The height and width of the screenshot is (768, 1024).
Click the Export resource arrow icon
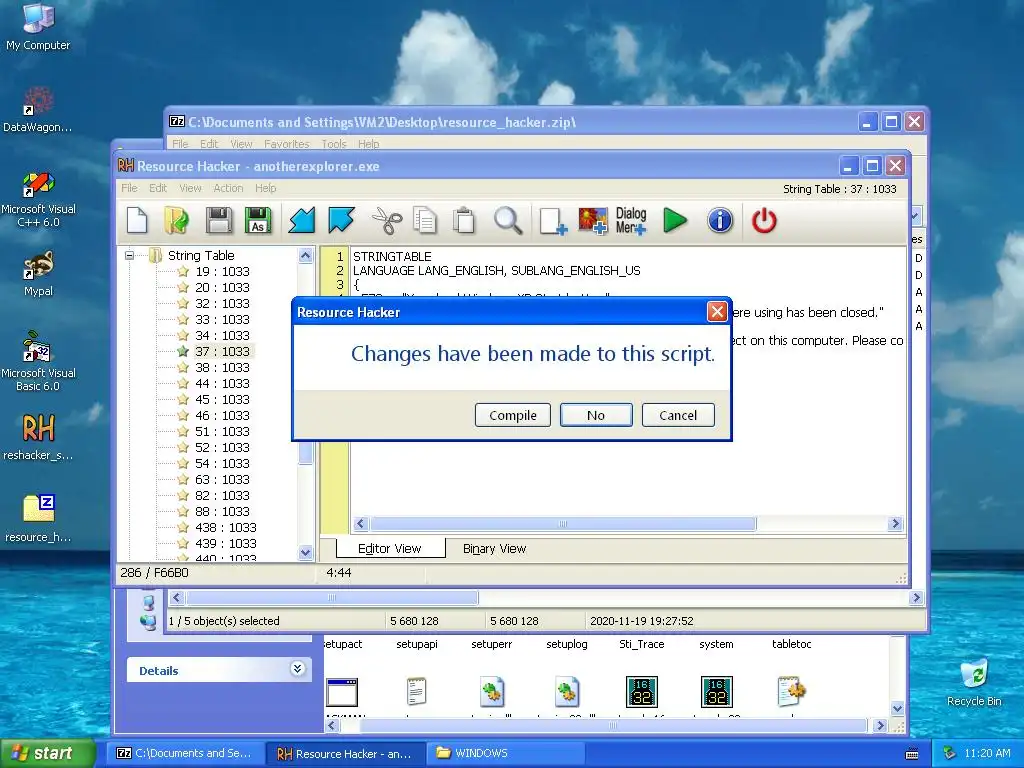[341, 220]
